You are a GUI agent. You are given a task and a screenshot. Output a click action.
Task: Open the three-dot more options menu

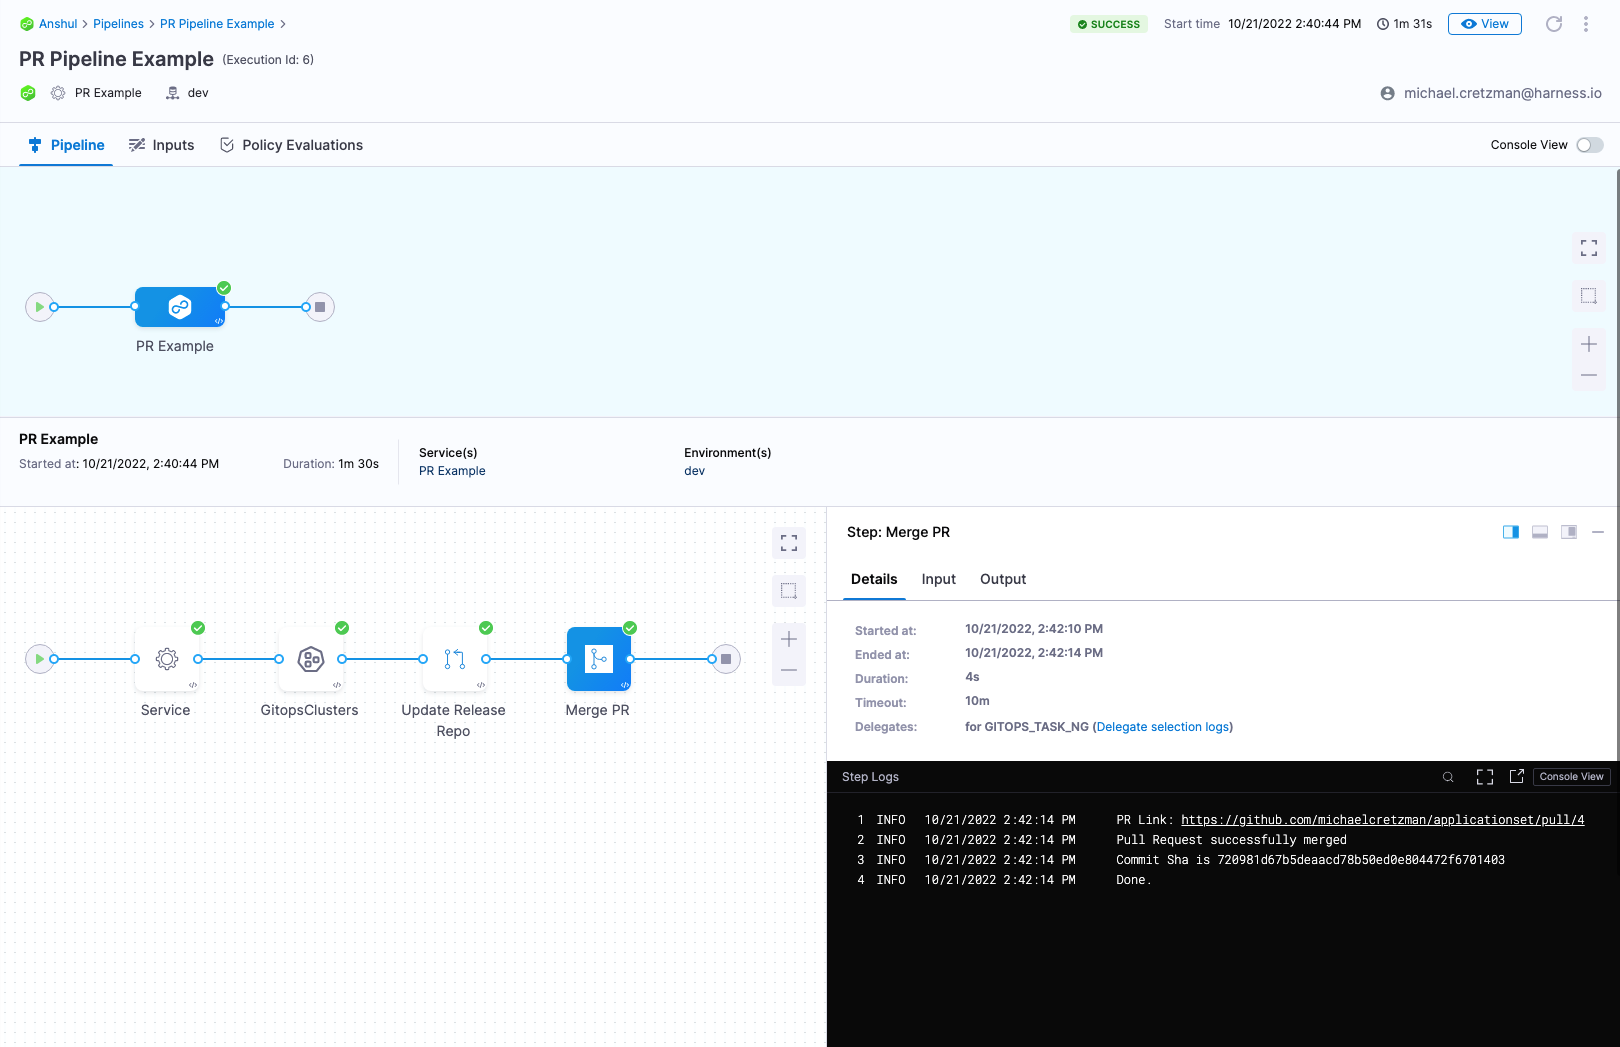tap(1586, 24)
